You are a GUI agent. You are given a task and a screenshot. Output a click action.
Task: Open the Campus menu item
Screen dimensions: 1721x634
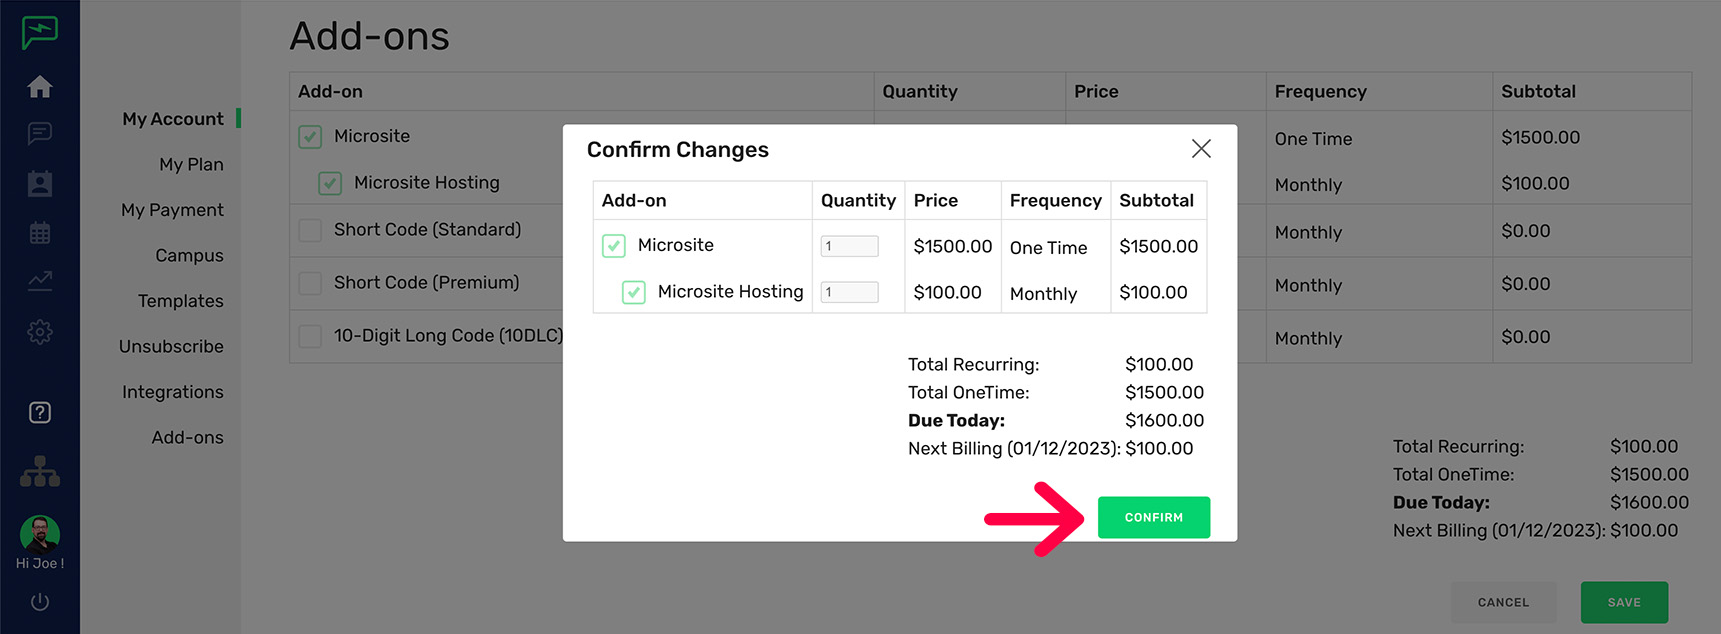(x=189, y=255)
